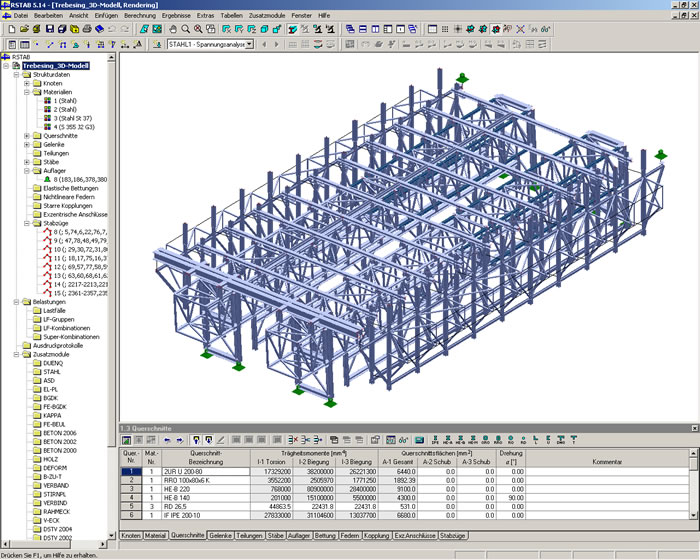The height and width of the screenshot is (560, 700).
Task: Select the Zoom magnifier tool
Action: (x=185, y=29)
